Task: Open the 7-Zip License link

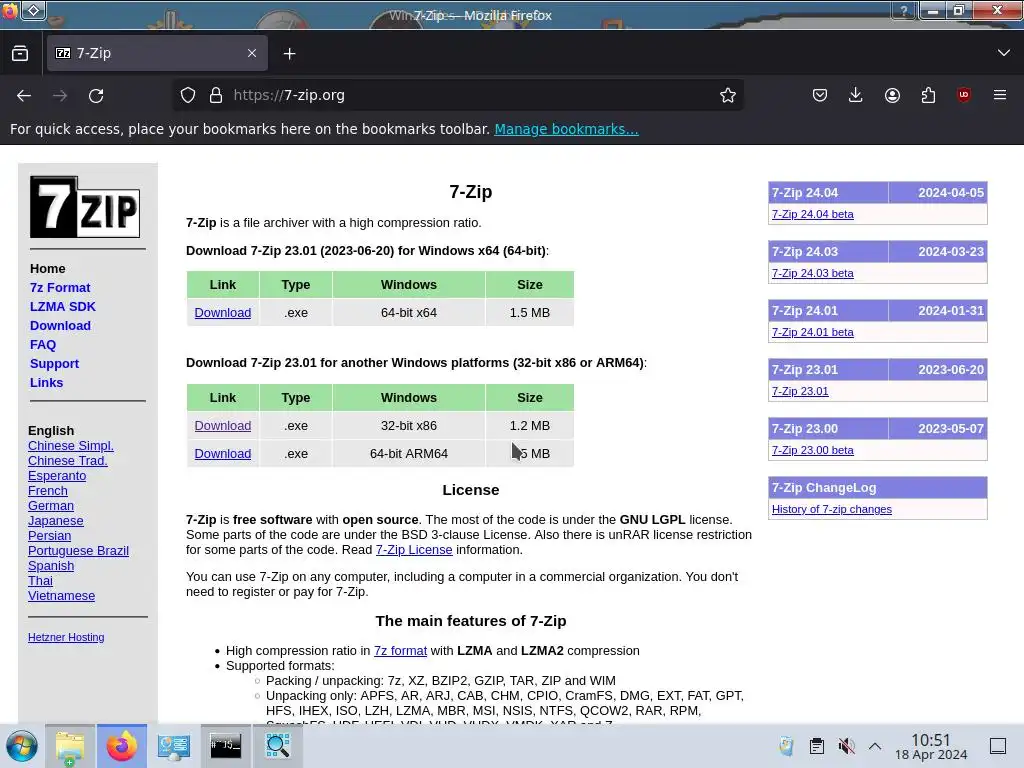Action: (414, 549)
